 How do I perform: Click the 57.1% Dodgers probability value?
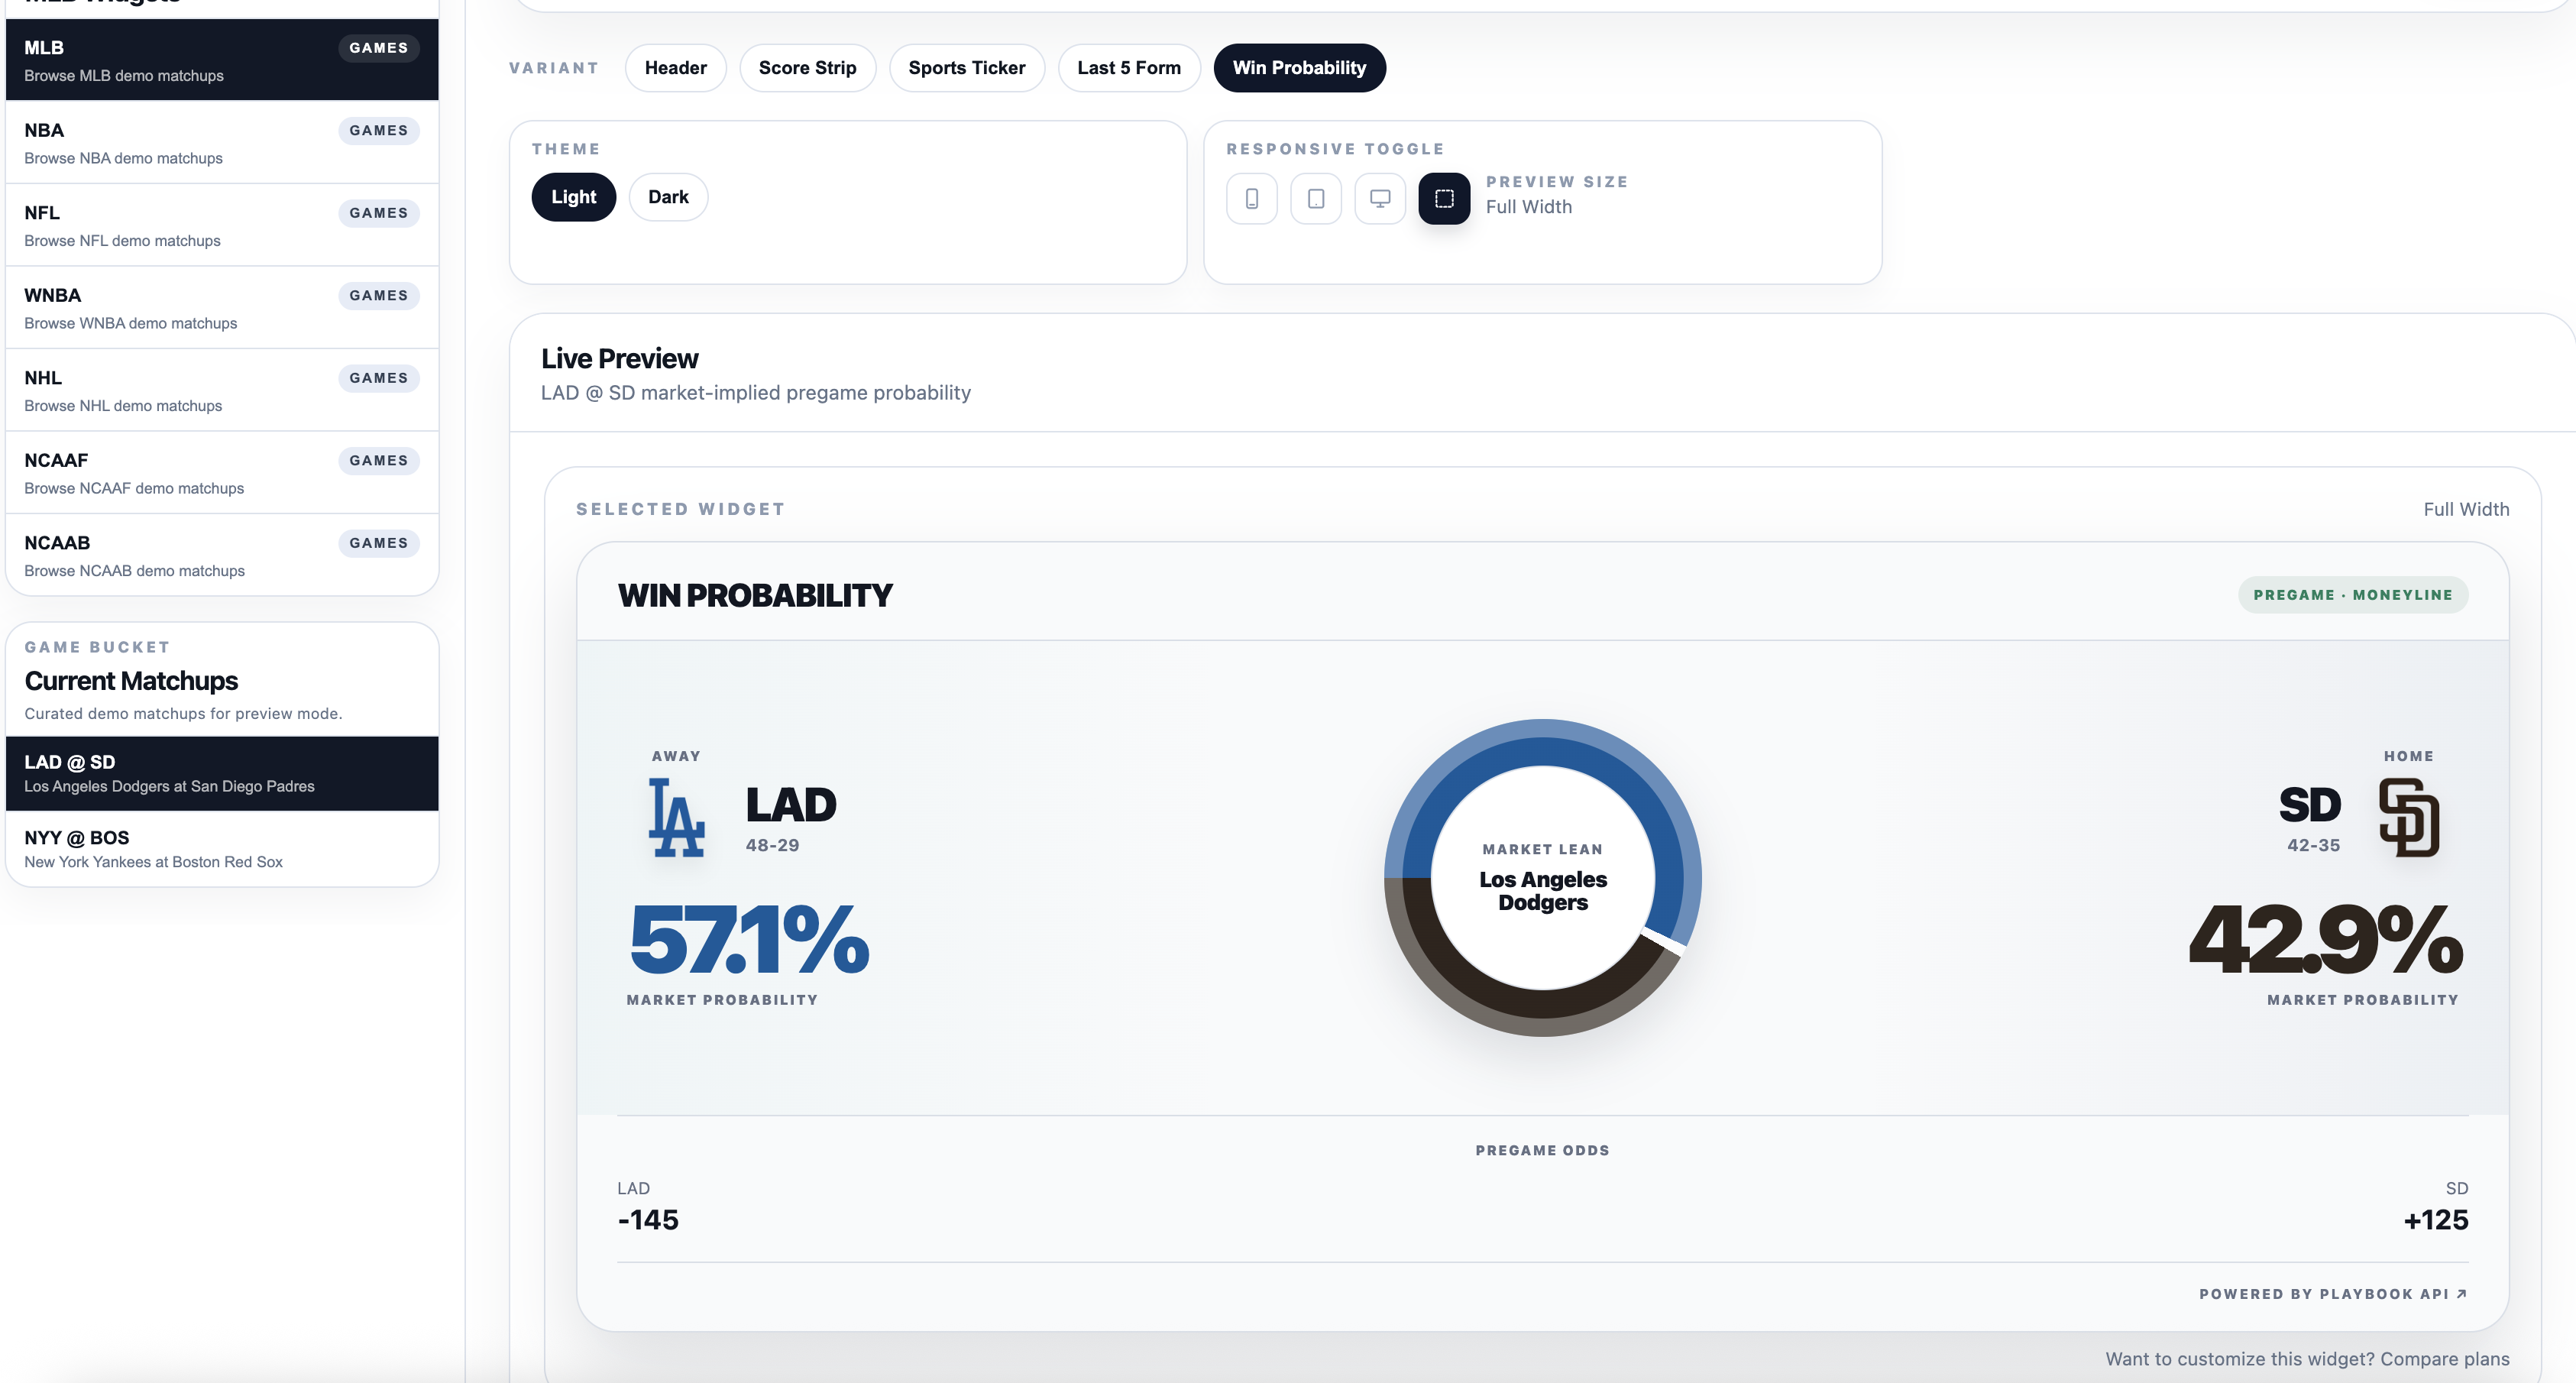click(749, 940)
